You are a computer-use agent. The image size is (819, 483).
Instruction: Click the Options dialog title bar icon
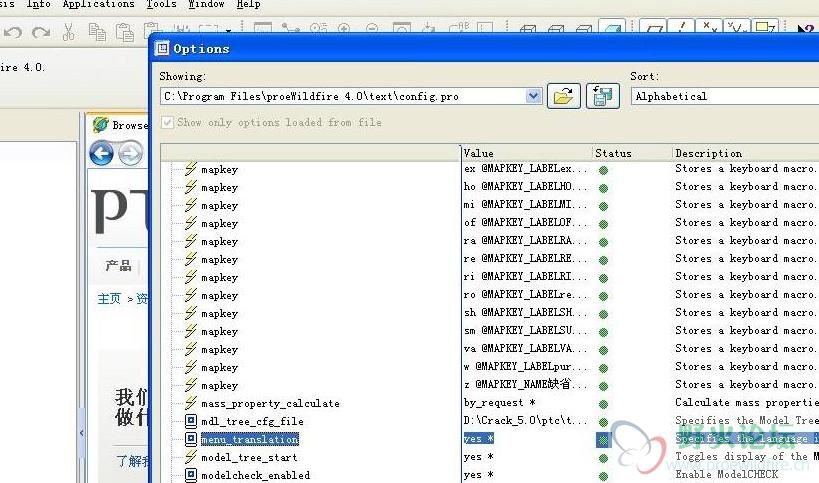coord(162,49)
